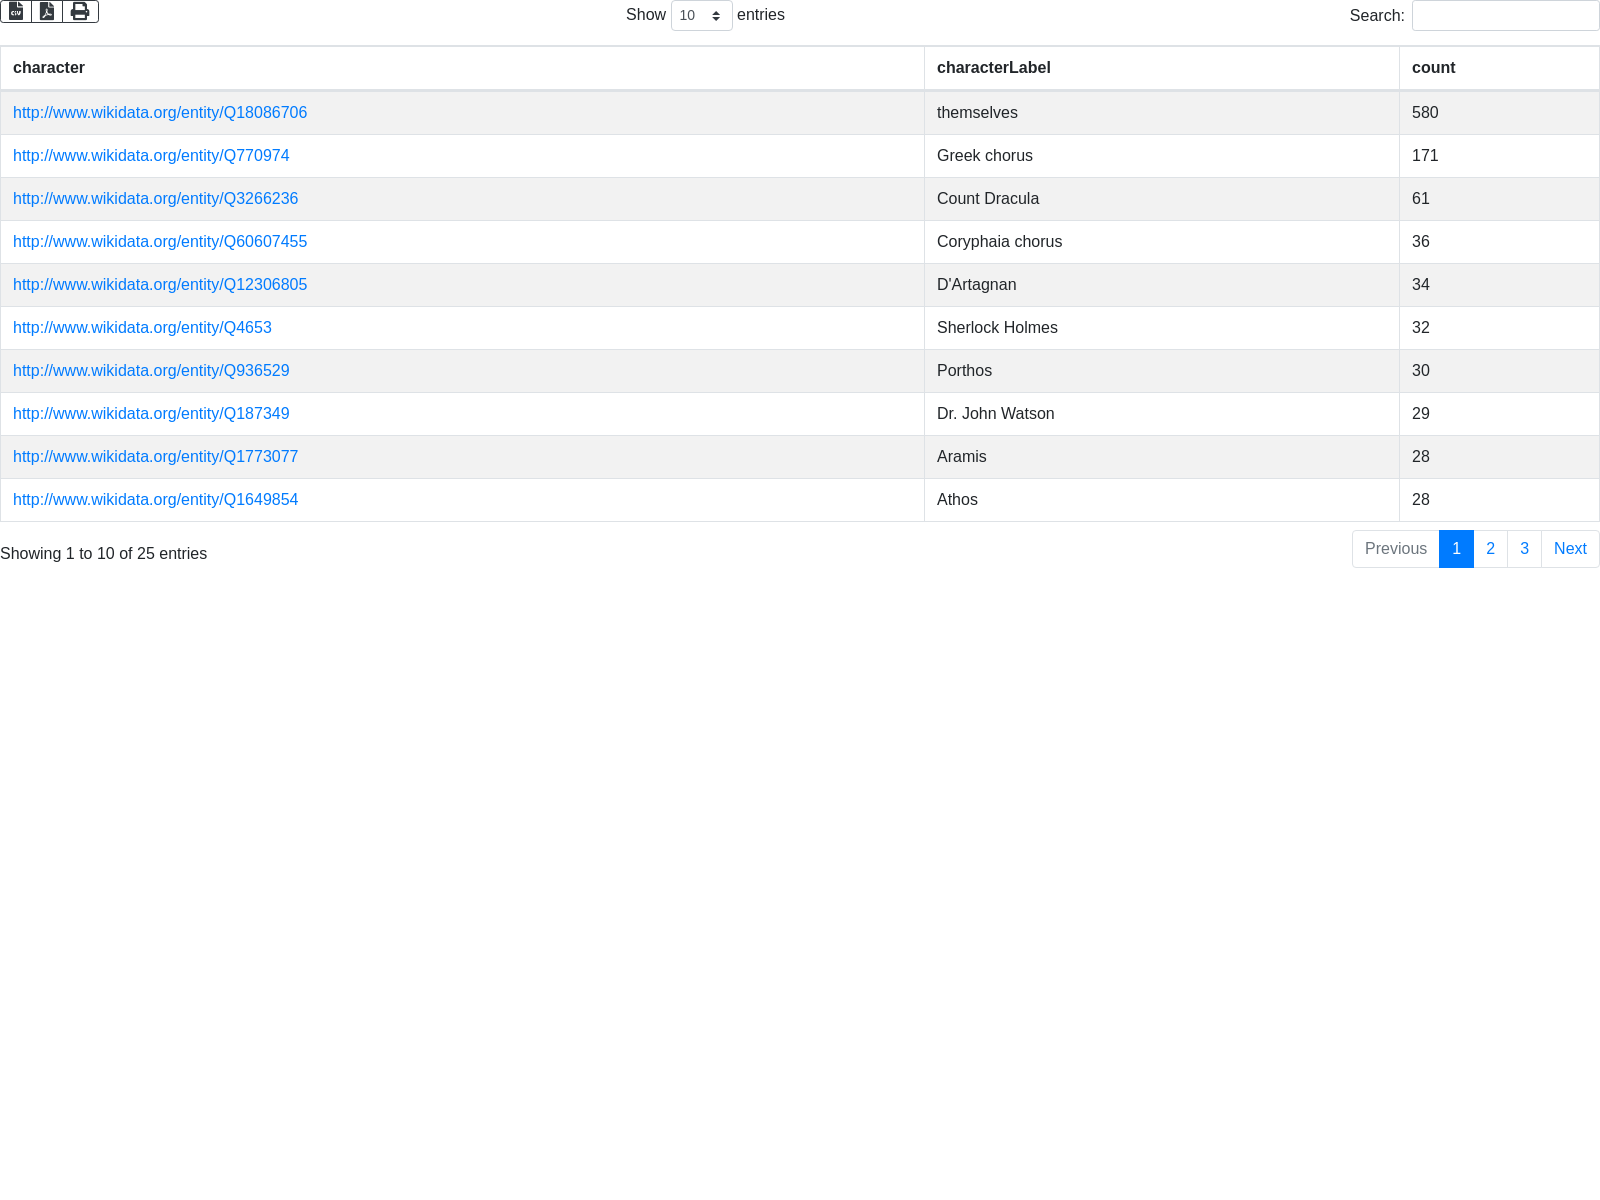Open Sherlock Holmes entity link Q4653
Viewport: 1600px width, 1200px height.
click(142, 328)
